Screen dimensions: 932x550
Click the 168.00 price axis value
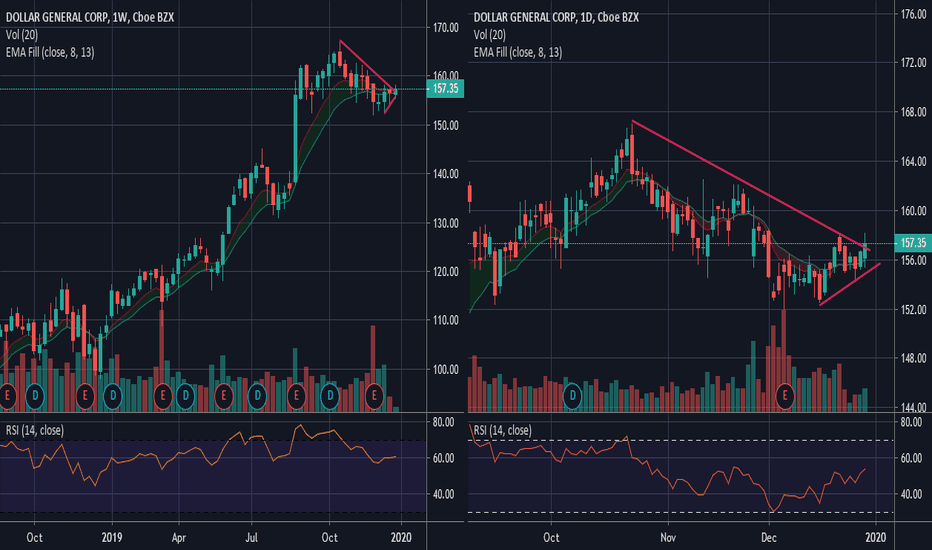913,112
